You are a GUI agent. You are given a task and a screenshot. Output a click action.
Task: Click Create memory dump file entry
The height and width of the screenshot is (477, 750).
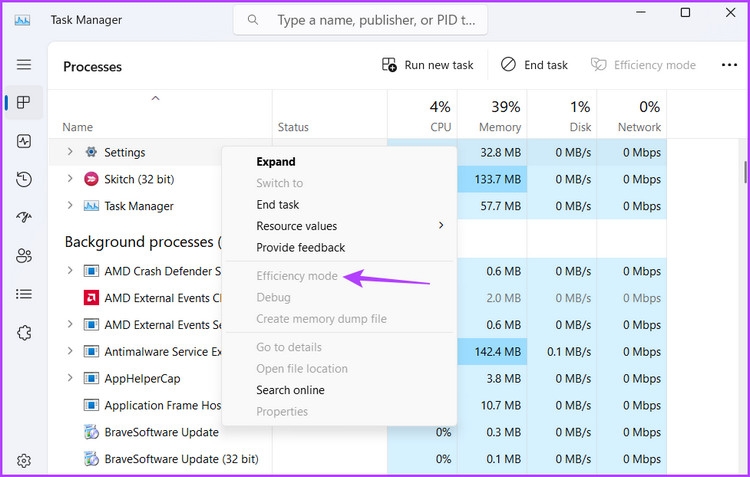(339, 319)
